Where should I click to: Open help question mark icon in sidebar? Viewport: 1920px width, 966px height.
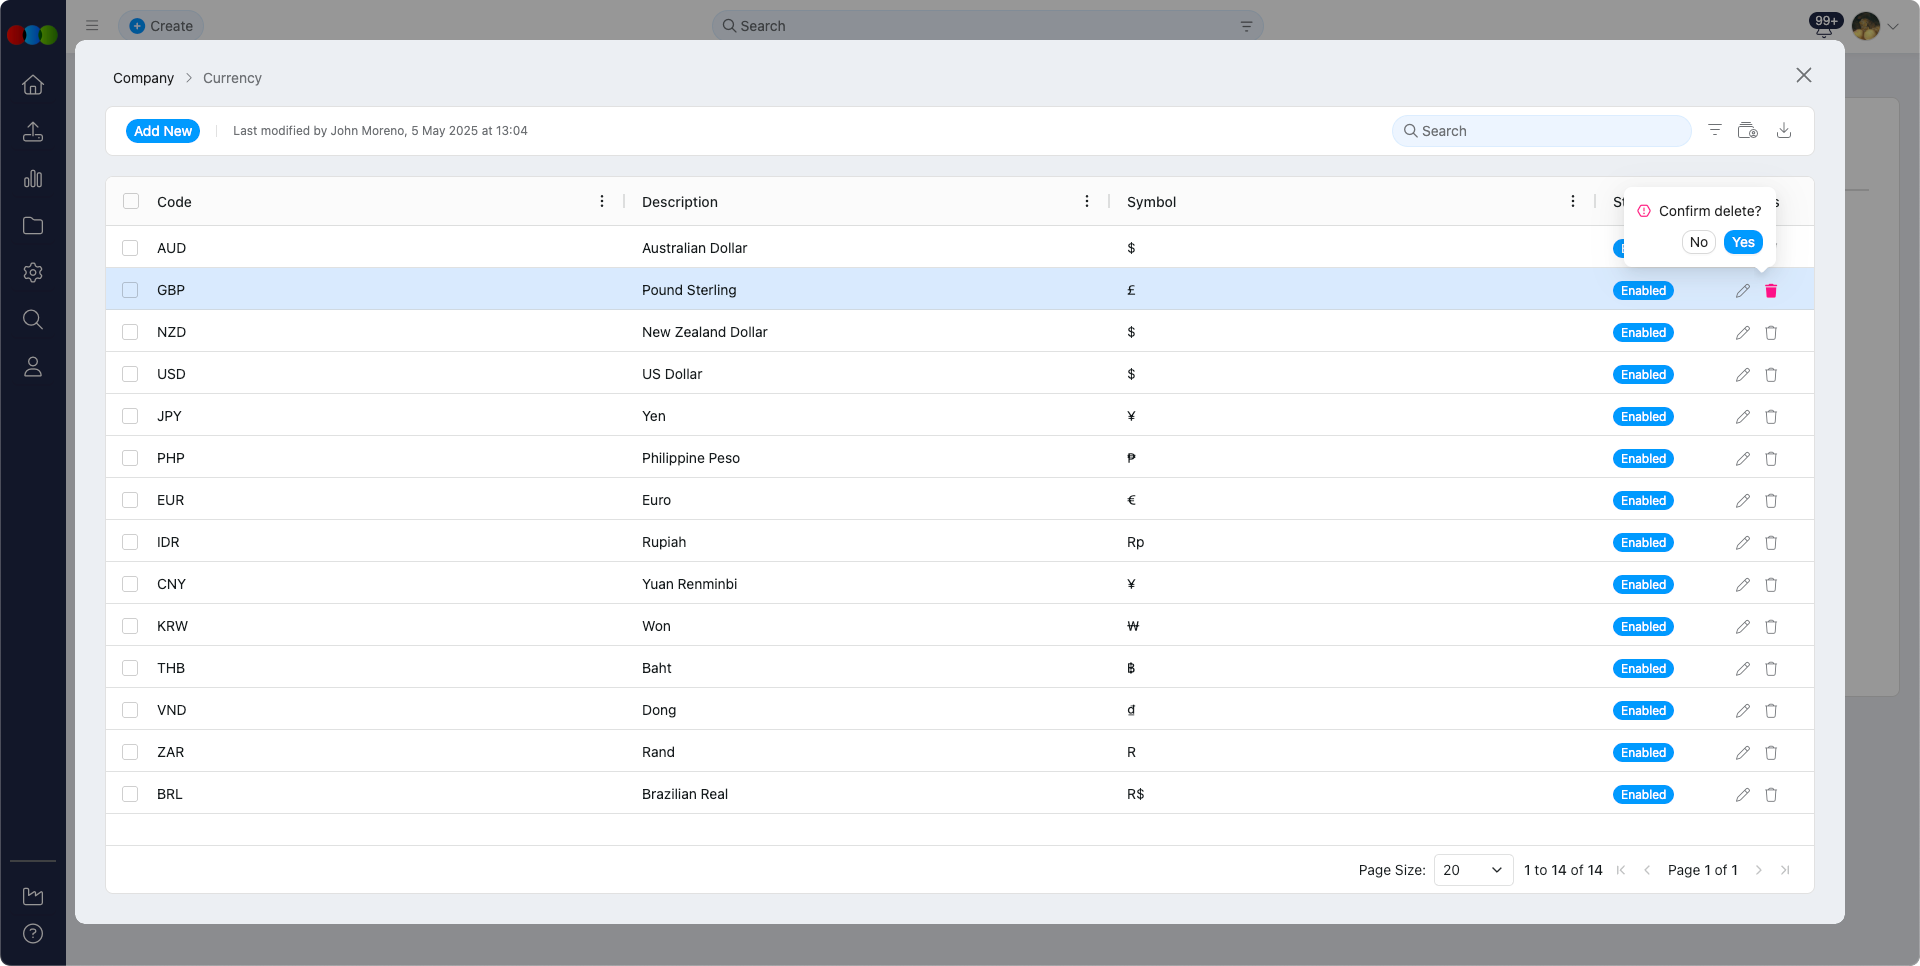coord(33,934)
